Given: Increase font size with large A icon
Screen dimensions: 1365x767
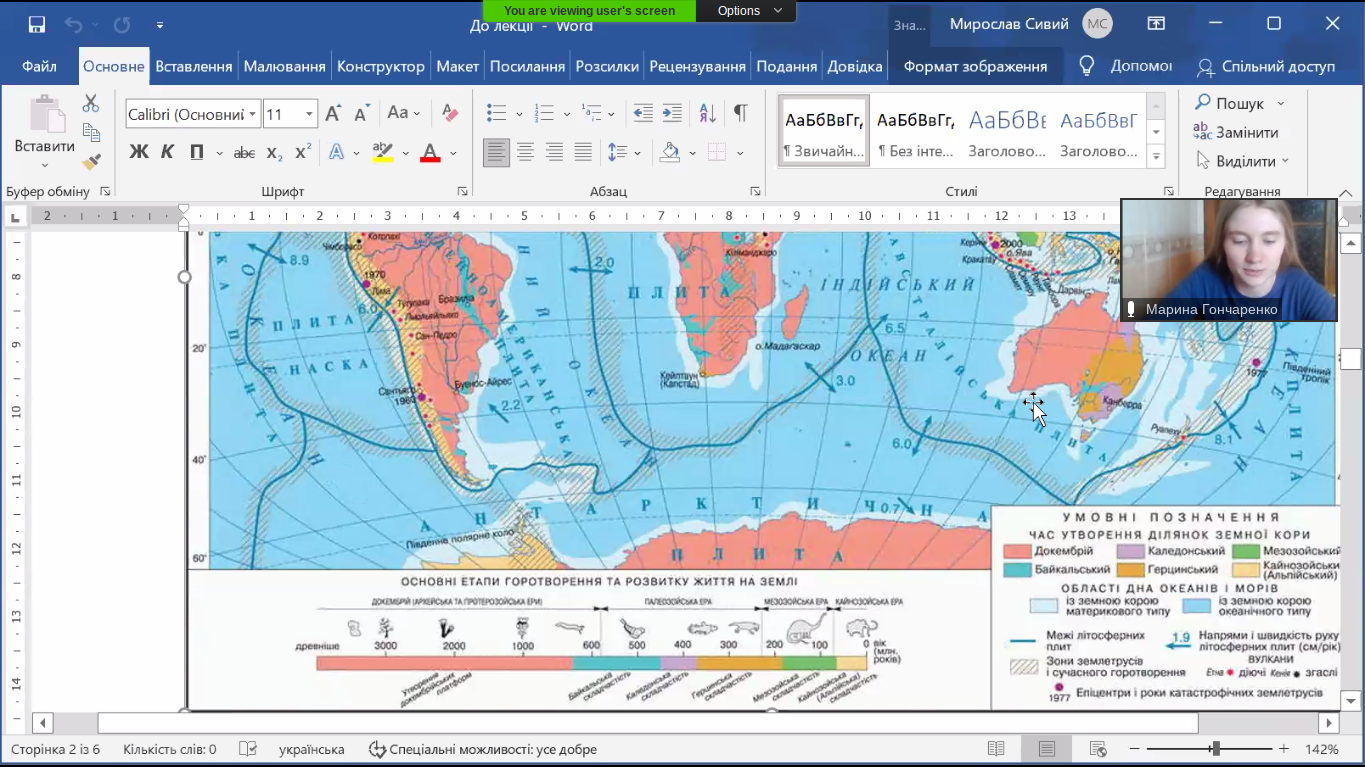Looking at the screenshot, I should (x=334, y=113).
